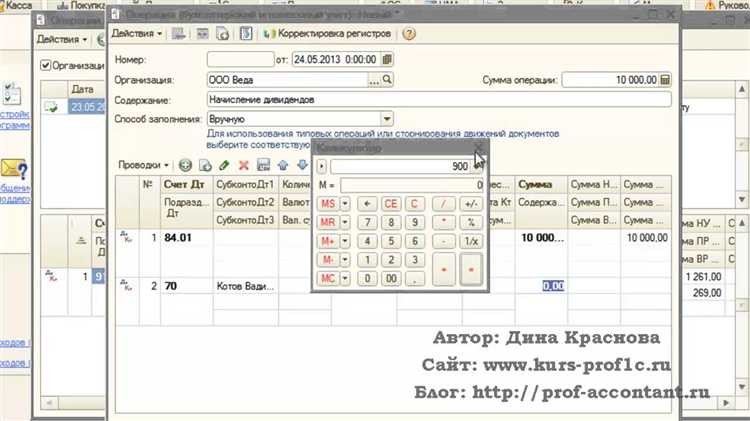
Task: Click the 269,00 value in the back window
Action: click(x=707, y=293)
